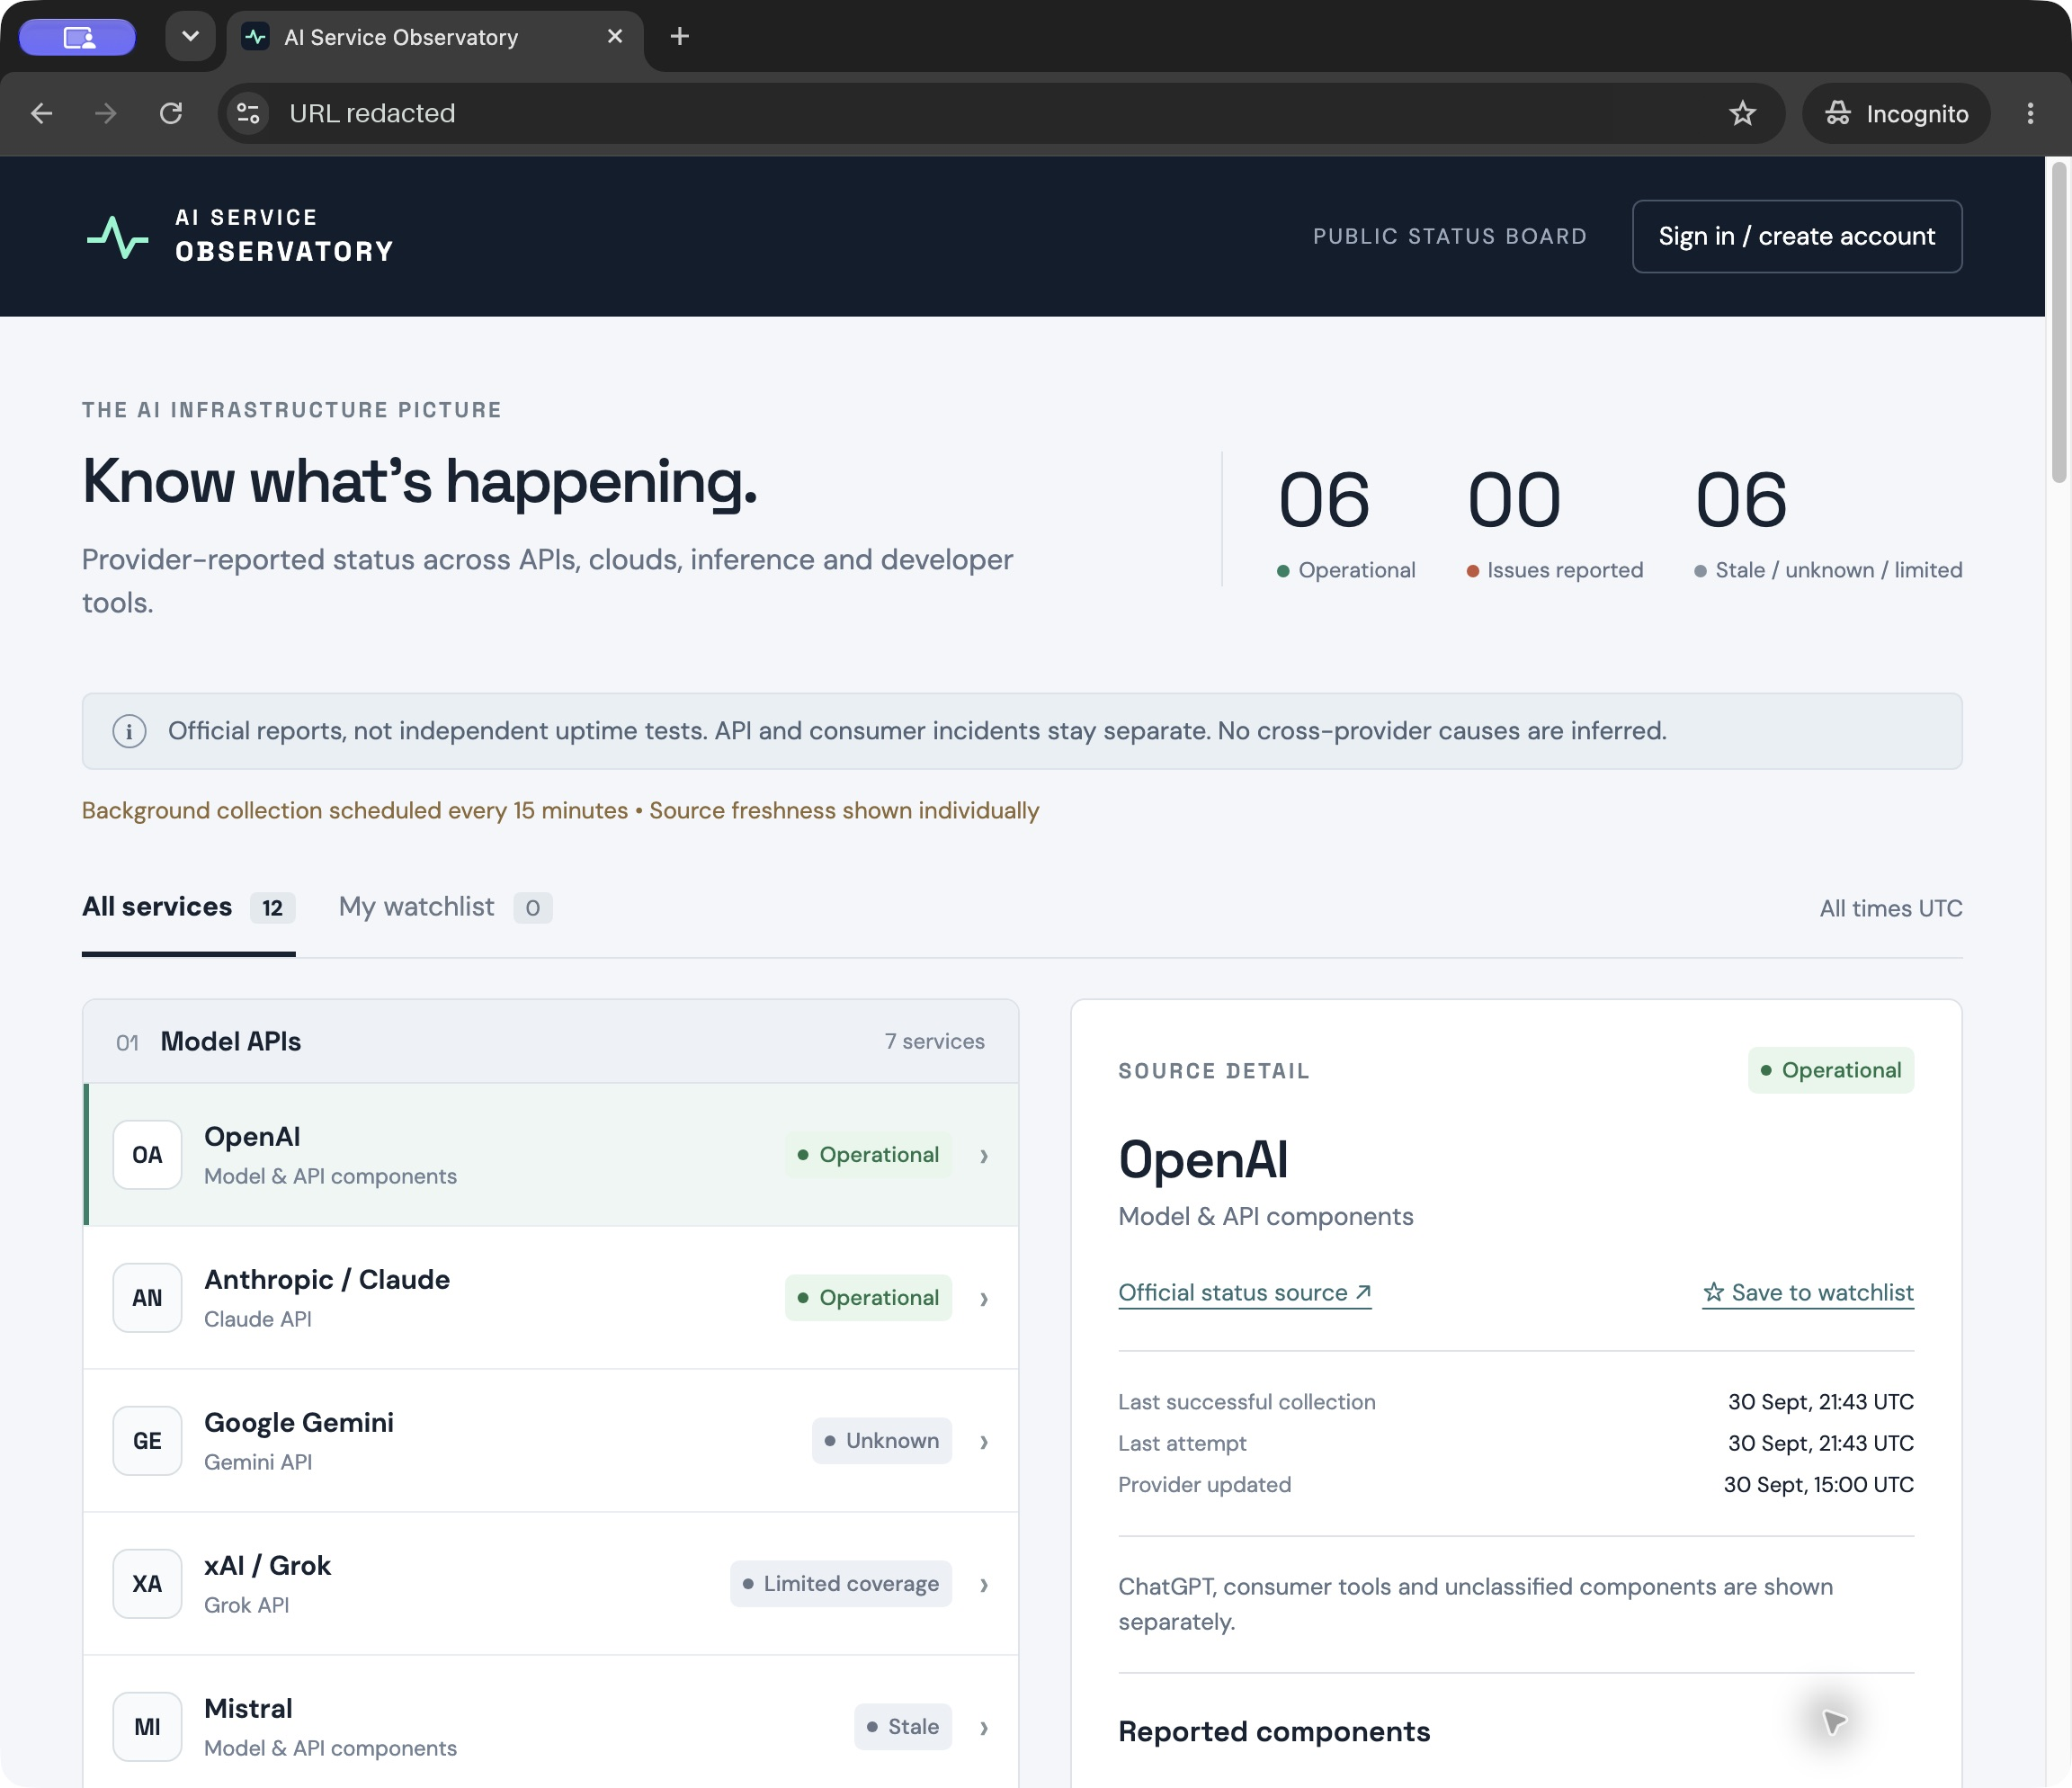Click the OA avatar badge for OpenAI
2072x1788 pixels.
pos(147,1155)
